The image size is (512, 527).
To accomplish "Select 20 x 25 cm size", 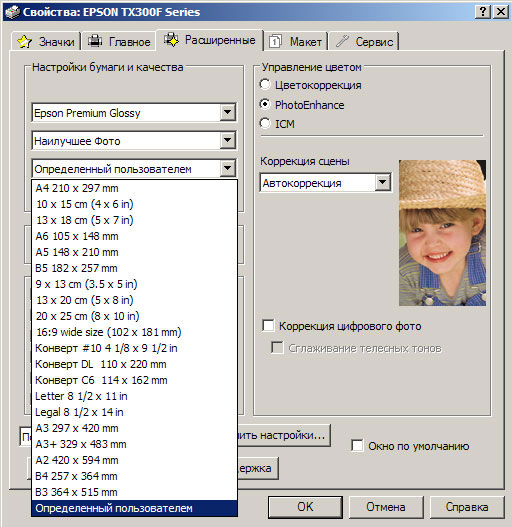I will click(x=134, y=316).
